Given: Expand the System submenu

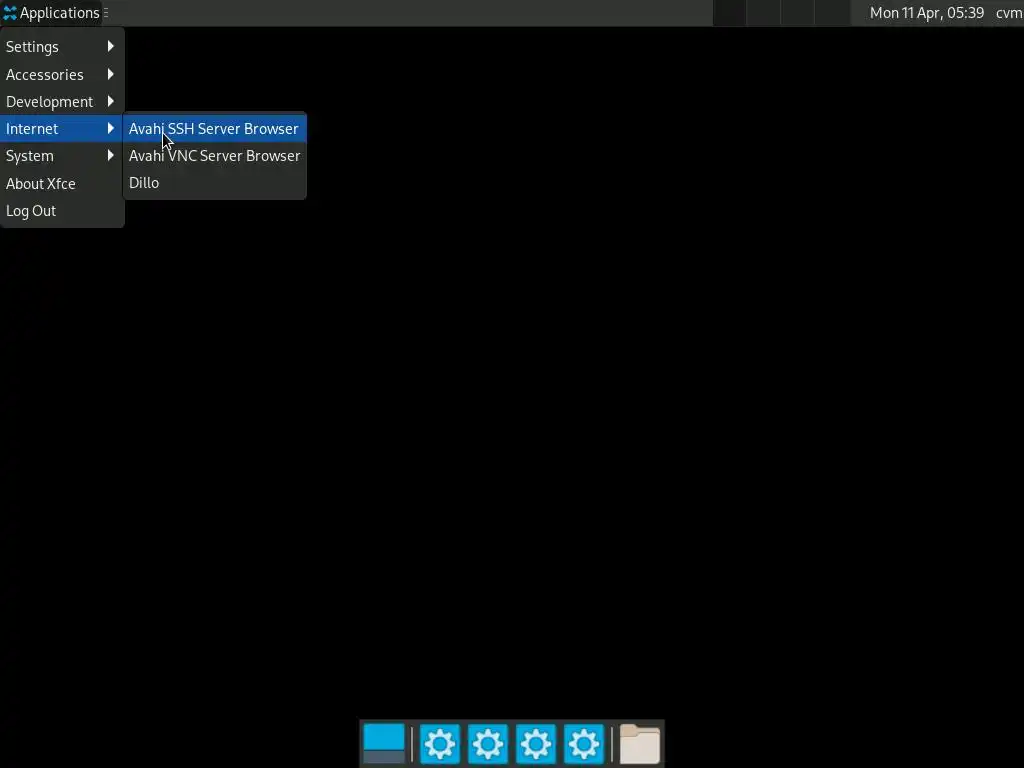Looking at the screenshot, I should pyautogui.click(x=62, y=156).
